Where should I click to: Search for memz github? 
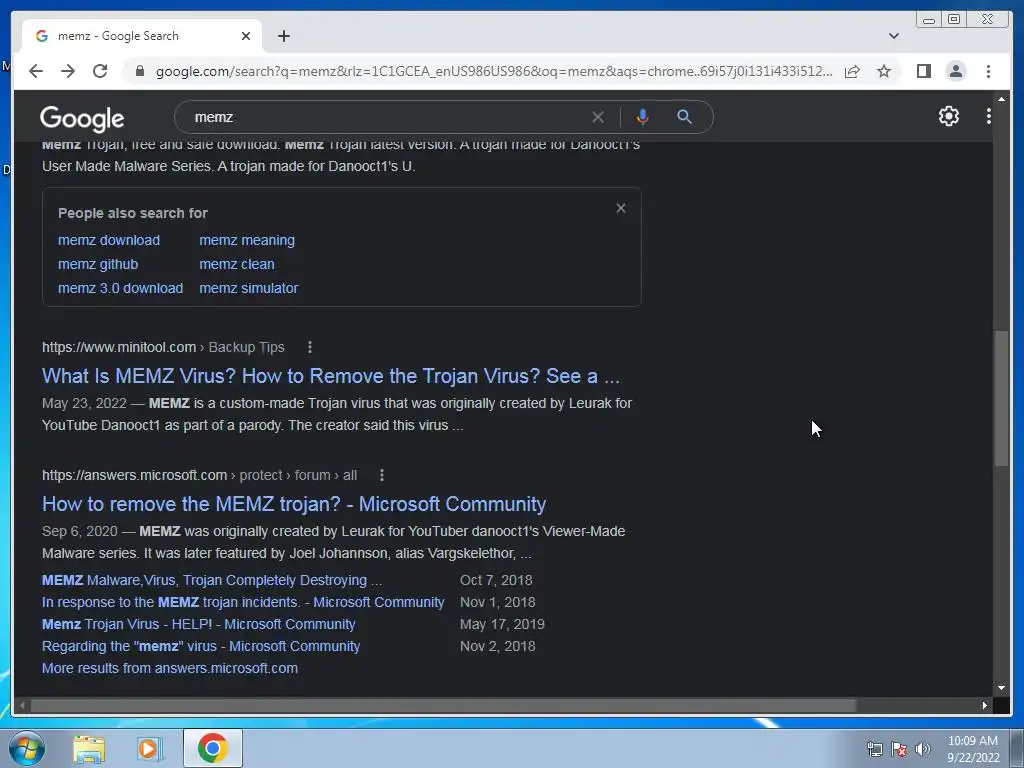tap(98, 264)
